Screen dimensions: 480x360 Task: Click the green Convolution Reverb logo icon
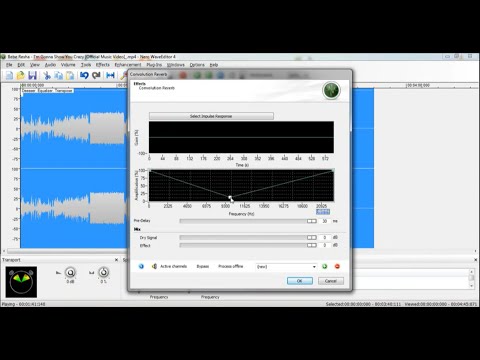(331, 90)
